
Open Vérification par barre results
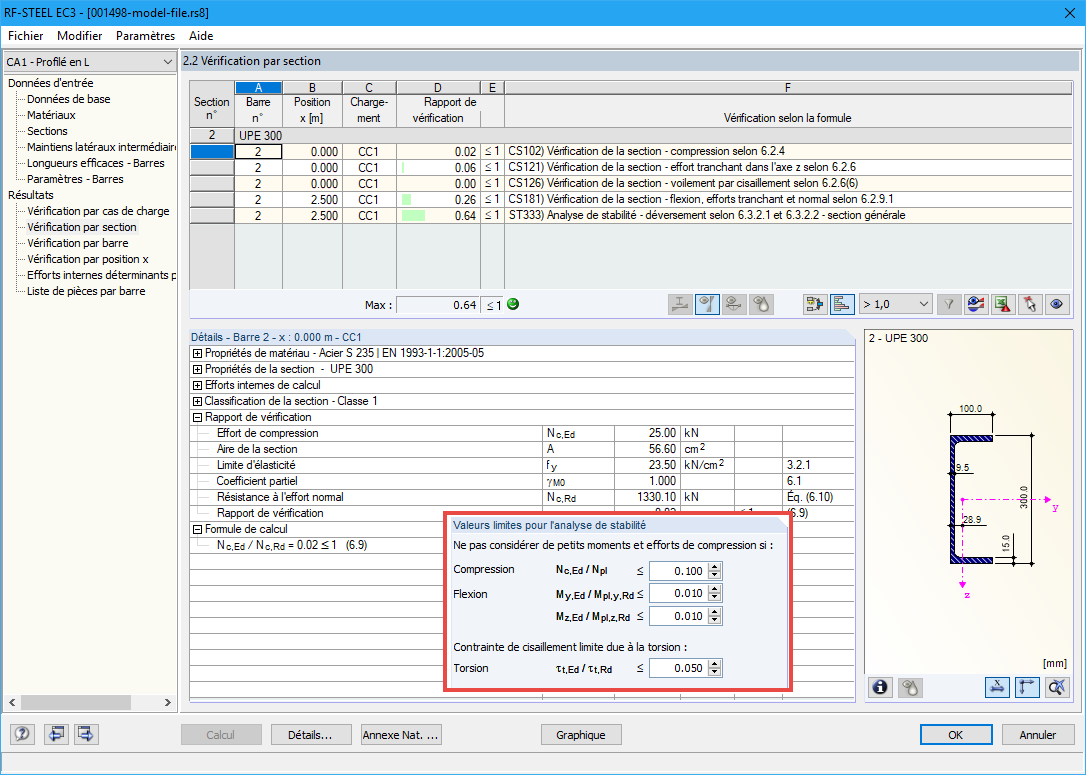tap(78, 243)
